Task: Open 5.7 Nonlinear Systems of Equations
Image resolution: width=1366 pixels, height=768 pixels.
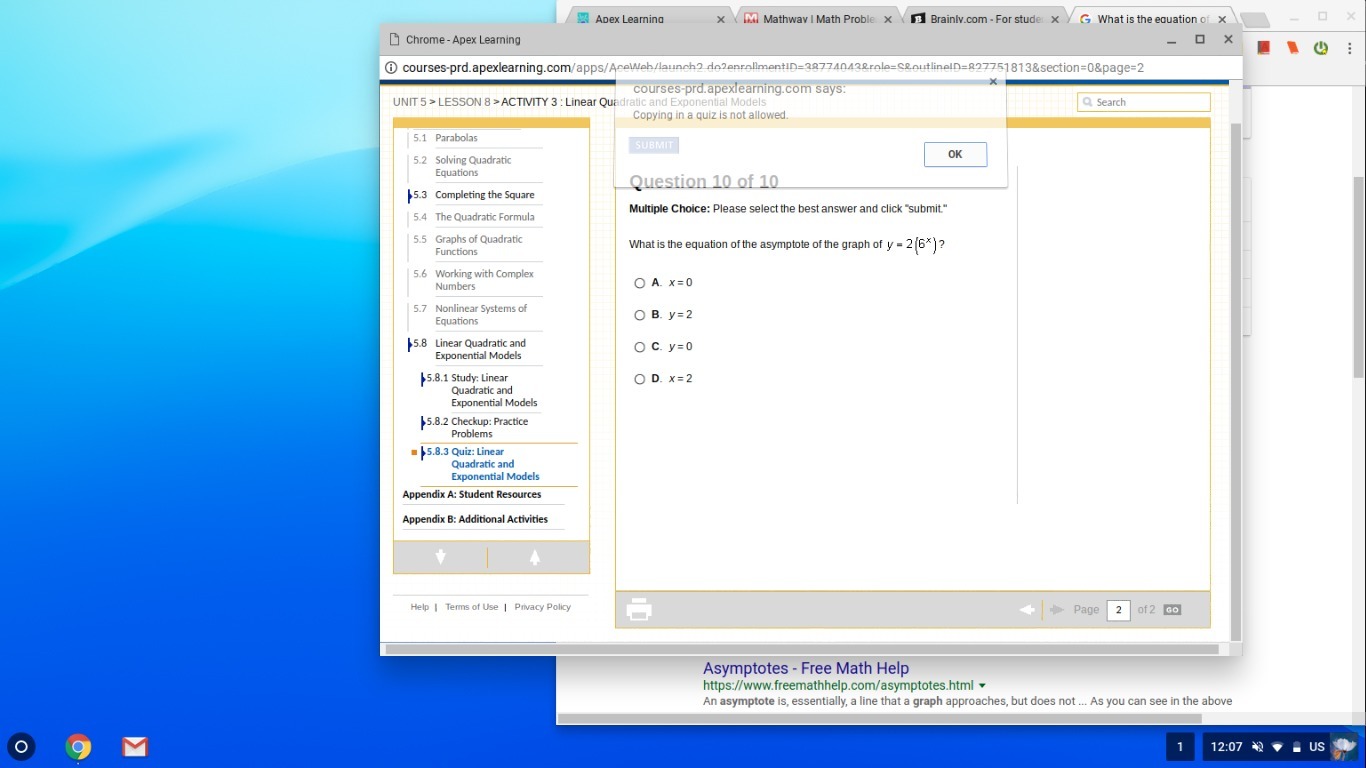Action: pyautogui.click(x=481, y=315)
